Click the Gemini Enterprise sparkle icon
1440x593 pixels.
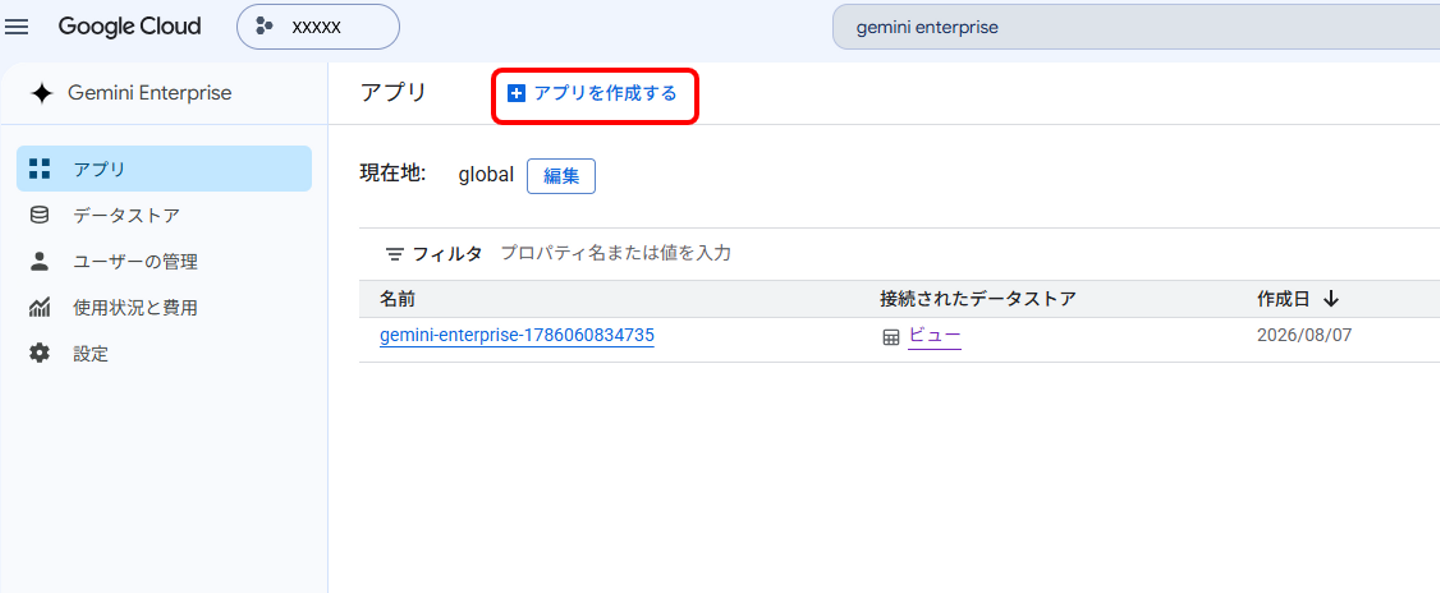tap(41, 93)
